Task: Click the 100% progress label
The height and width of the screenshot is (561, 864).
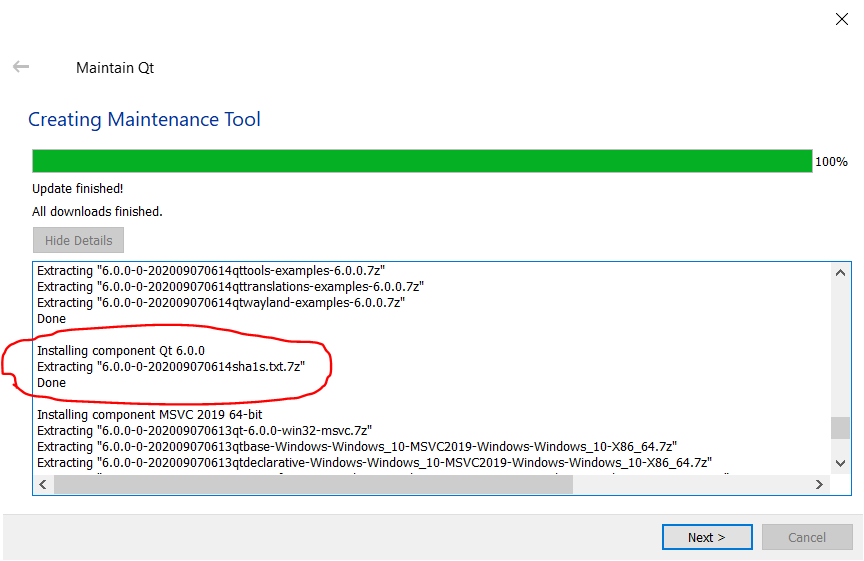Action: 831,161
